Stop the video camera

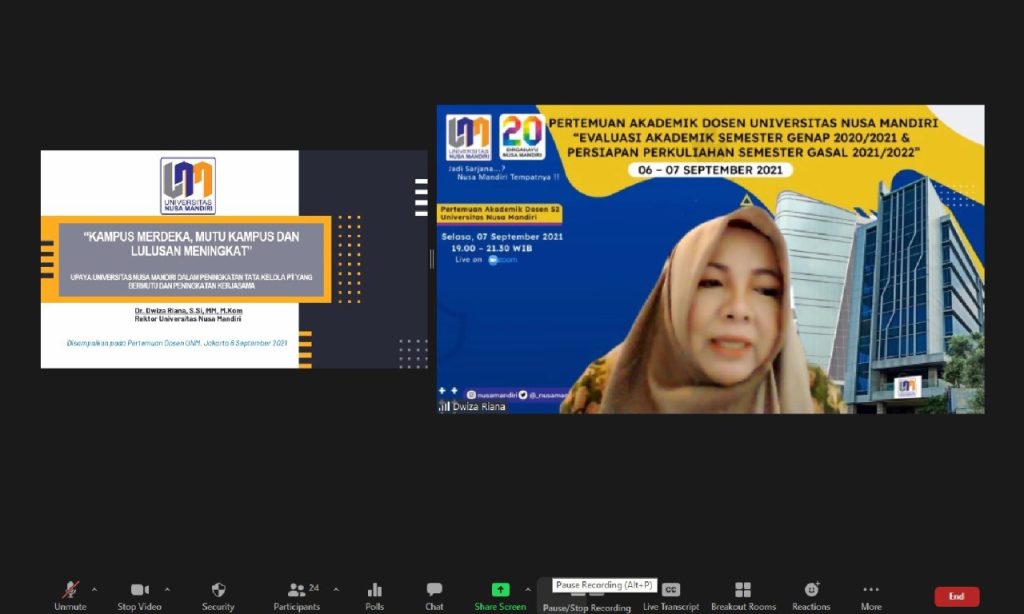[x=139, y=596]
